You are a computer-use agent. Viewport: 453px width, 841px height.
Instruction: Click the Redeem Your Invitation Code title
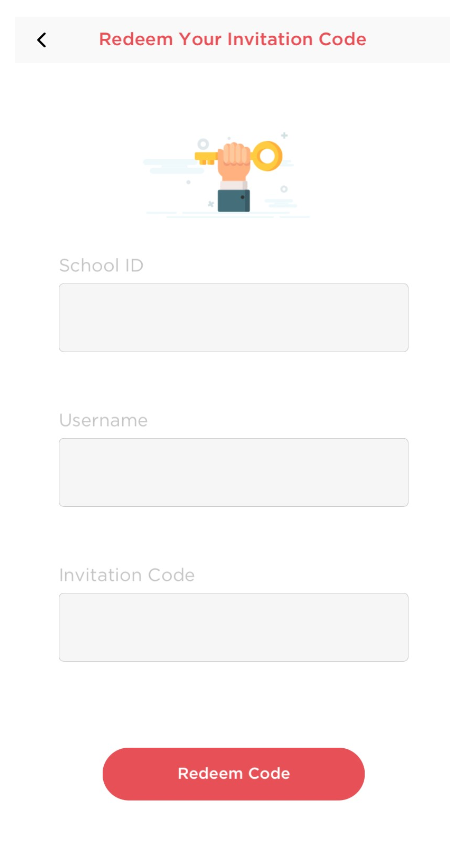tap(233, 39)
